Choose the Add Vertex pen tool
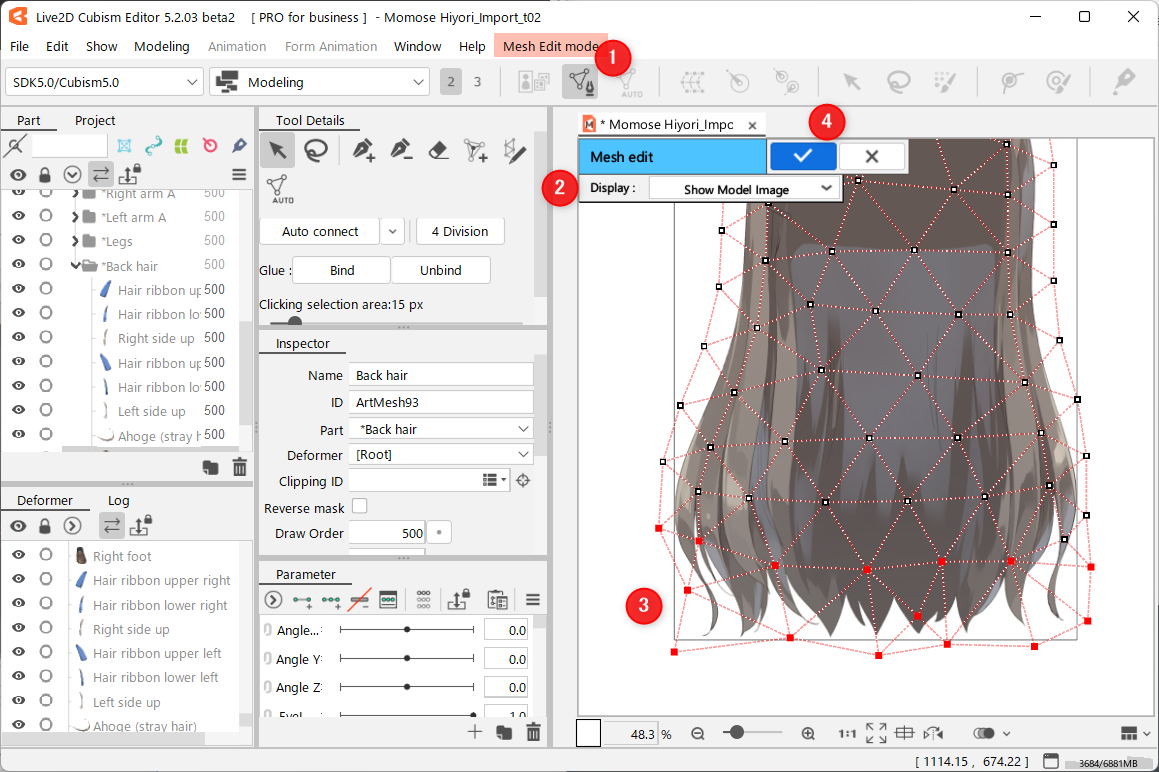Screen dimensions: 1159x772 pos(364,150)
